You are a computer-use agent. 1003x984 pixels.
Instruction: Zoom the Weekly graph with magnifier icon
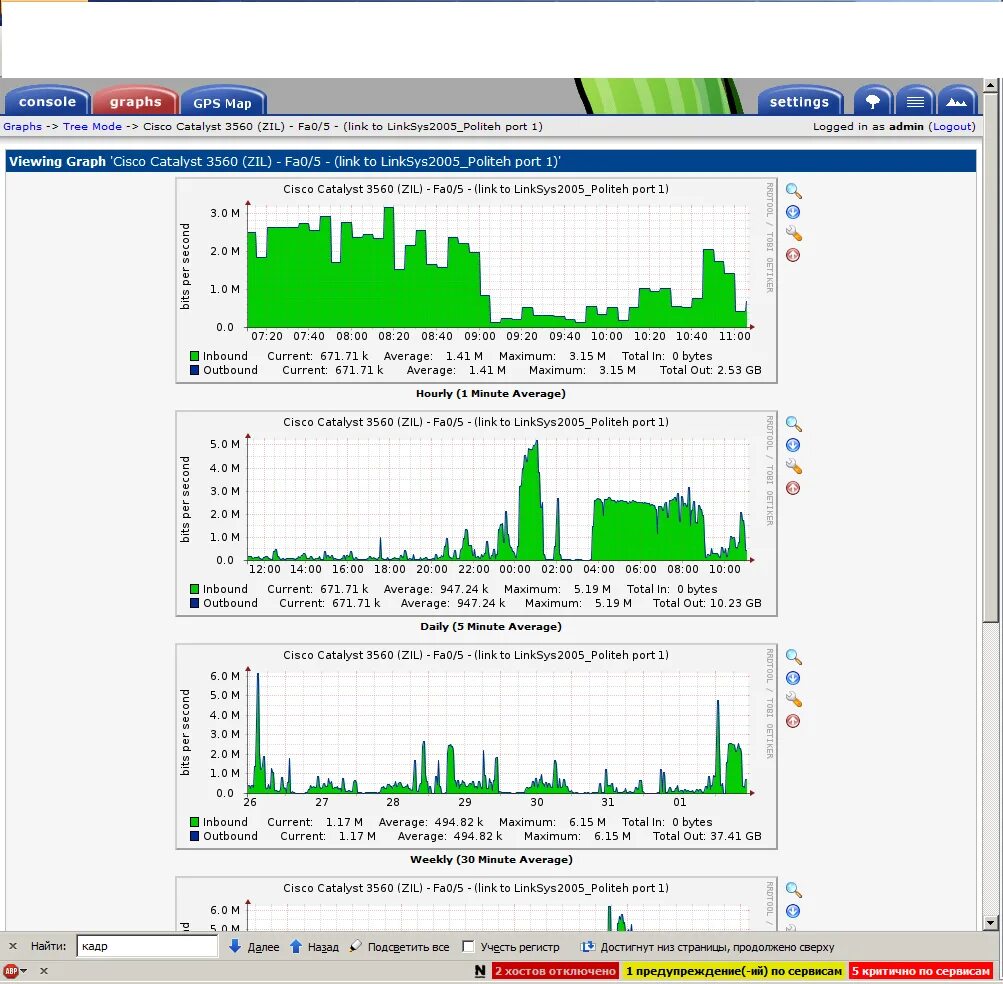pyautogui.click(x=793, y=656)
